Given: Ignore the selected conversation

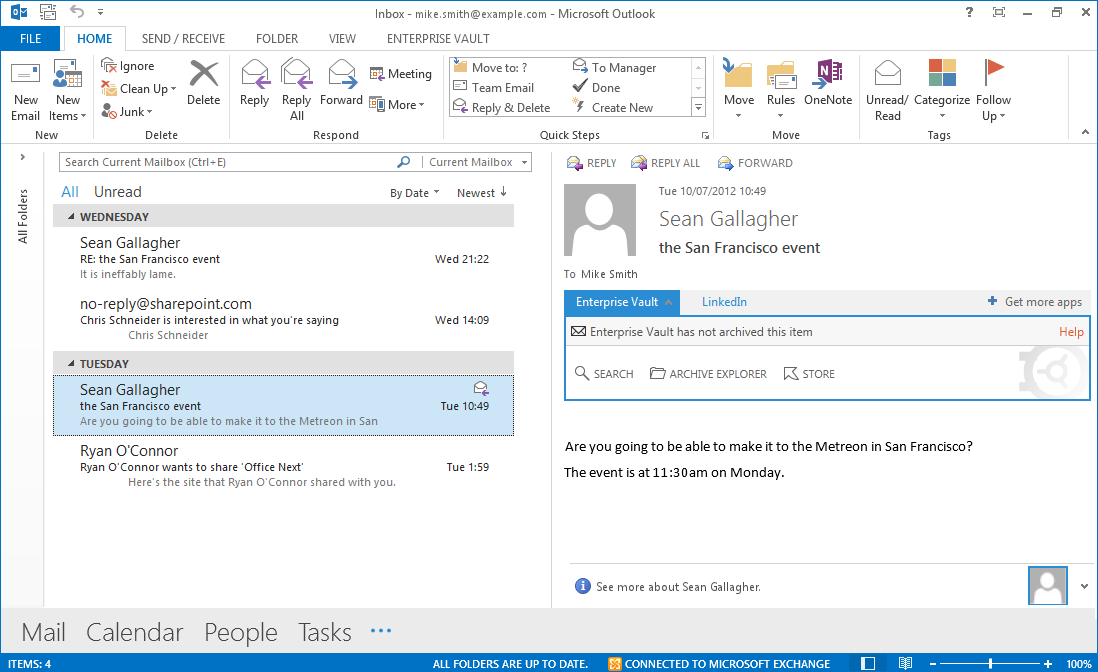Looking at the screenshot, I should [x=128, y=66].
